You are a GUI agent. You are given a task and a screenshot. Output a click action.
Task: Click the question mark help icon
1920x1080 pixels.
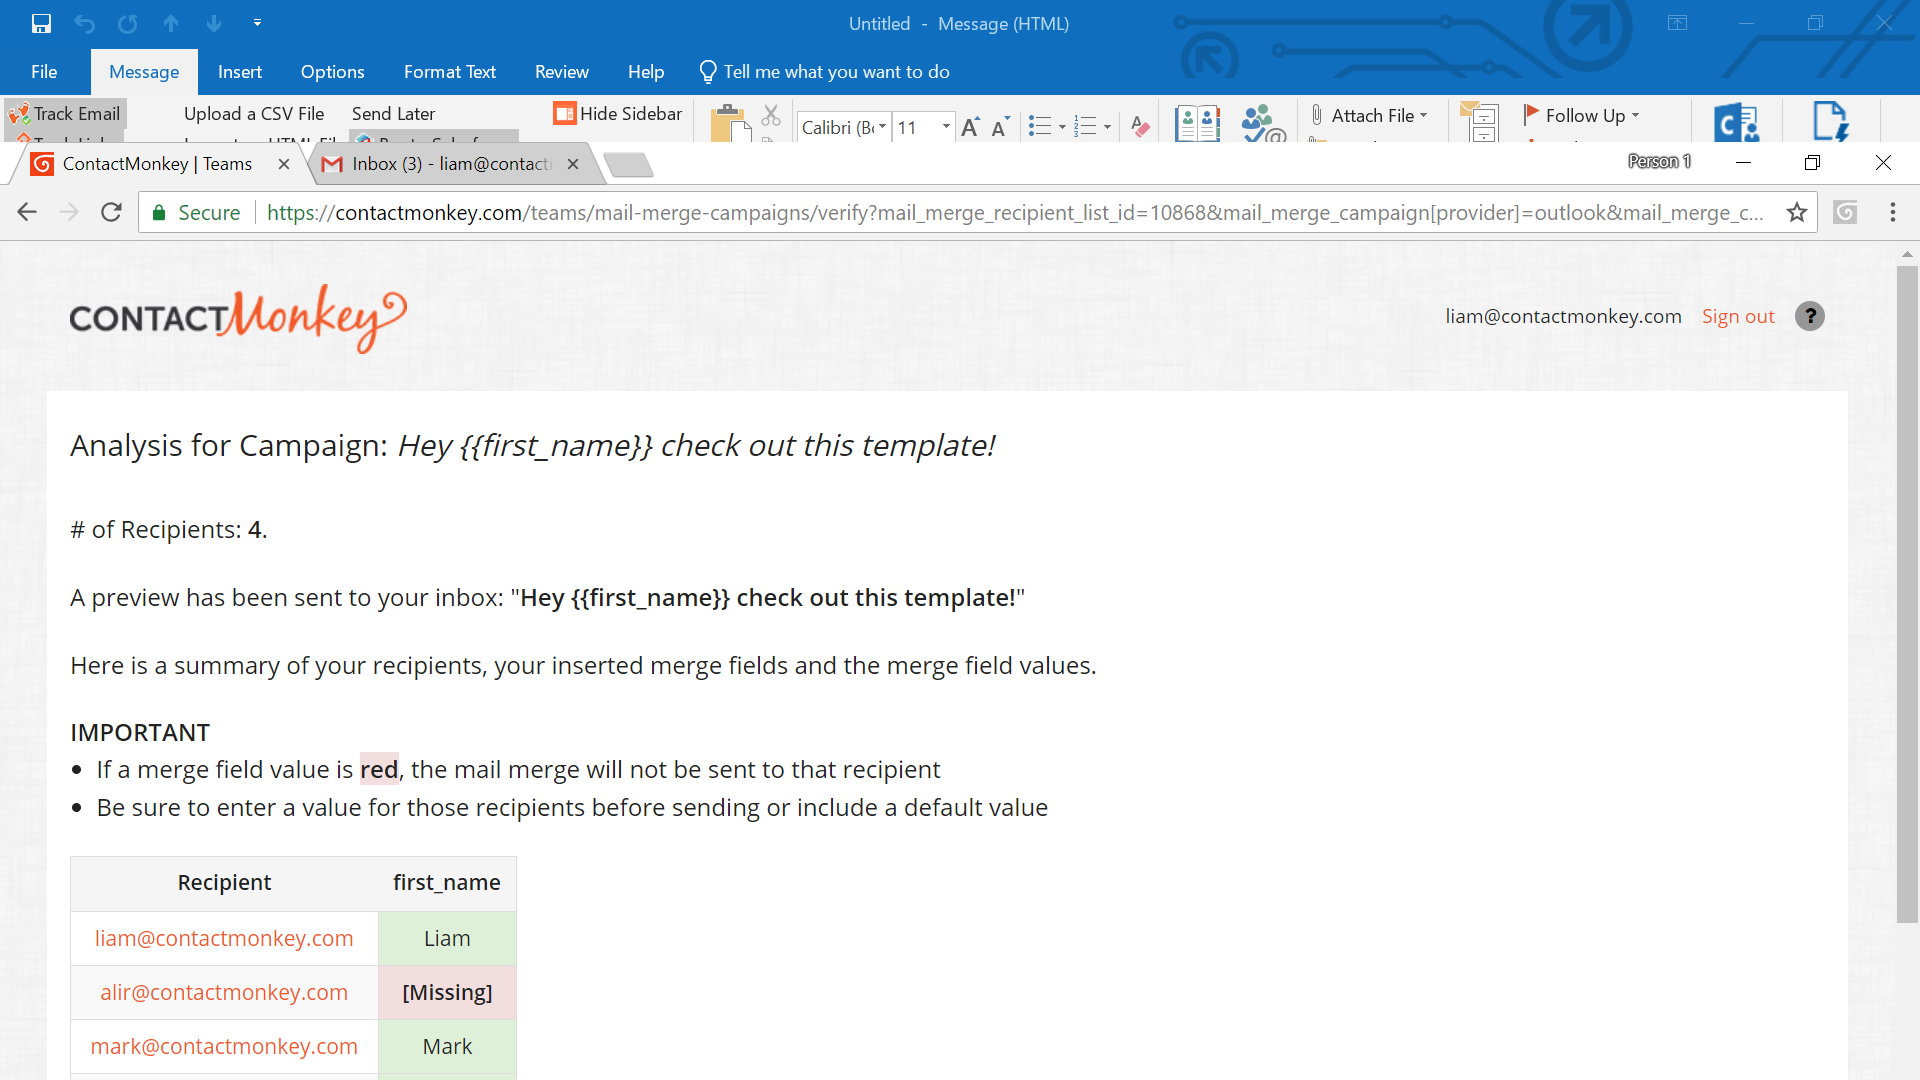(1810, 316)
